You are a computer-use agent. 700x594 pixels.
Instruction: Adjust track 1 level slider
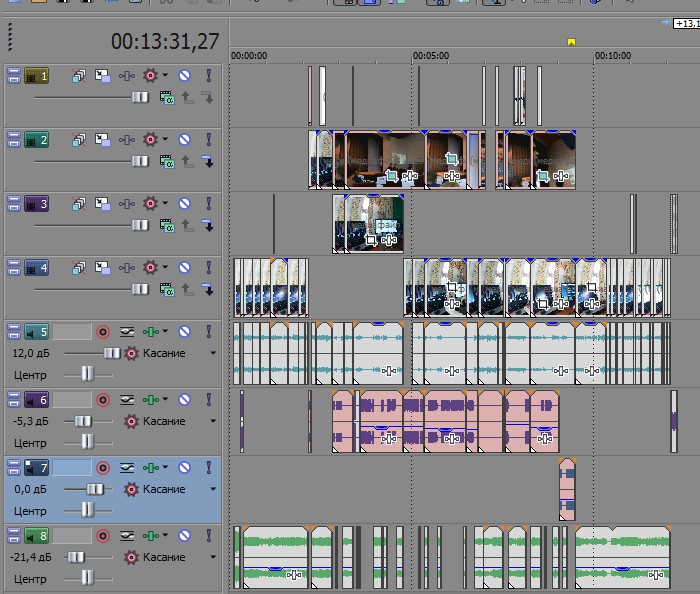click(x=140, y=97)
